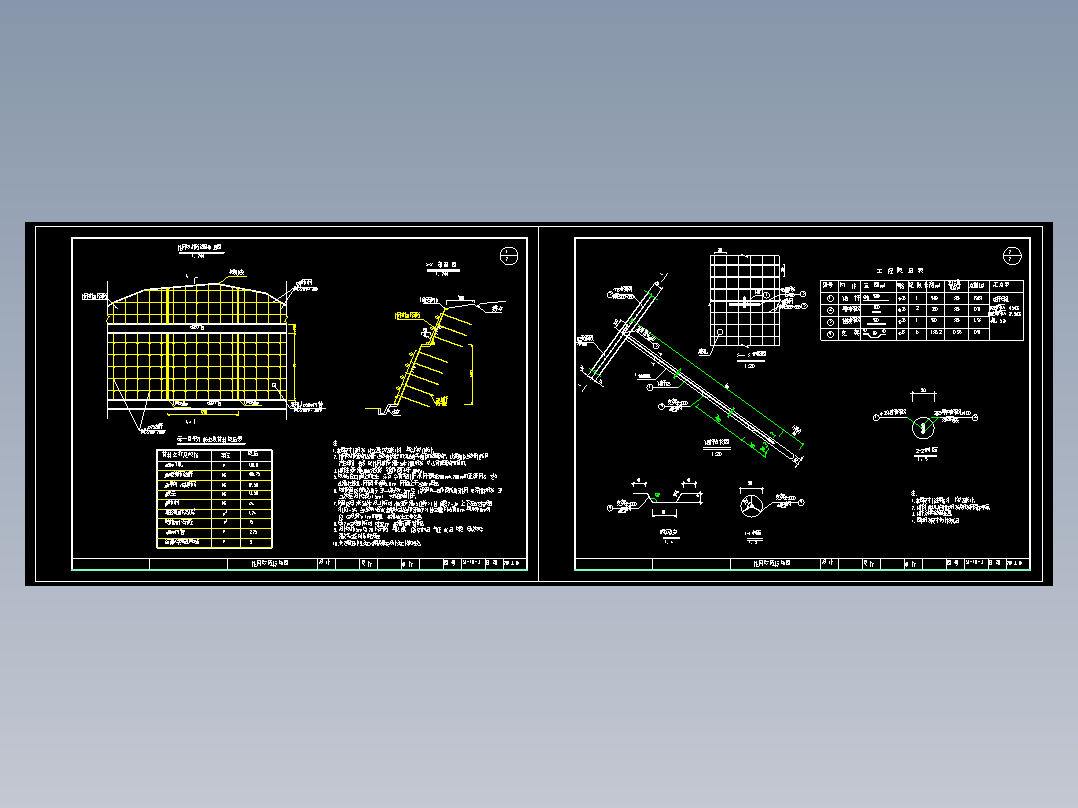Select the rebar schedule table with circled numbers
This screenshot has height=808, width=1078.
tap(921, 310)
